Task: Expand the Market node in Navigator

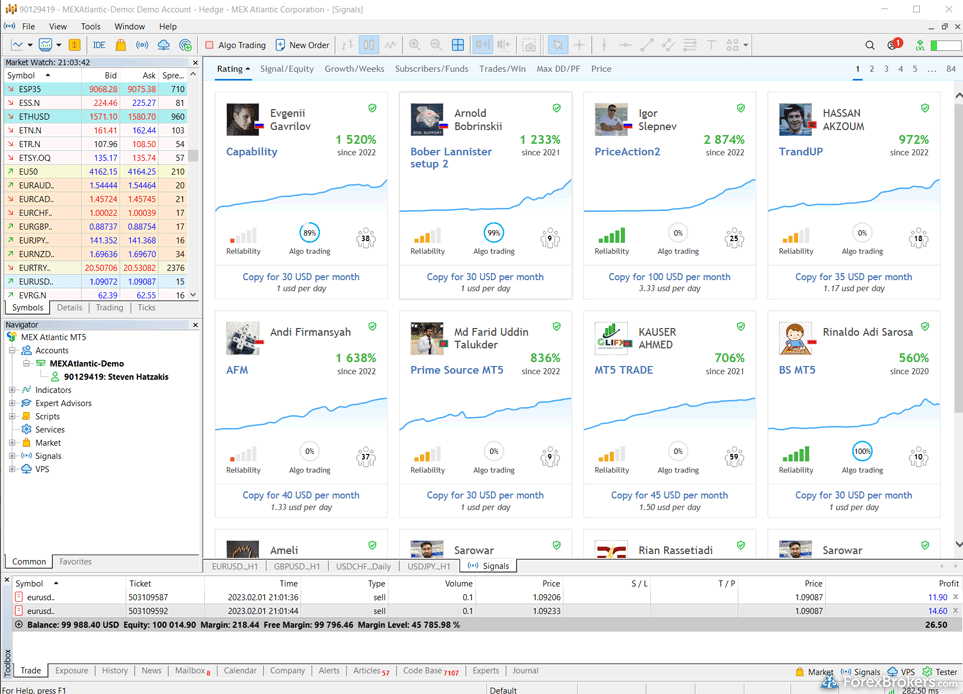Action: [12, 443]
